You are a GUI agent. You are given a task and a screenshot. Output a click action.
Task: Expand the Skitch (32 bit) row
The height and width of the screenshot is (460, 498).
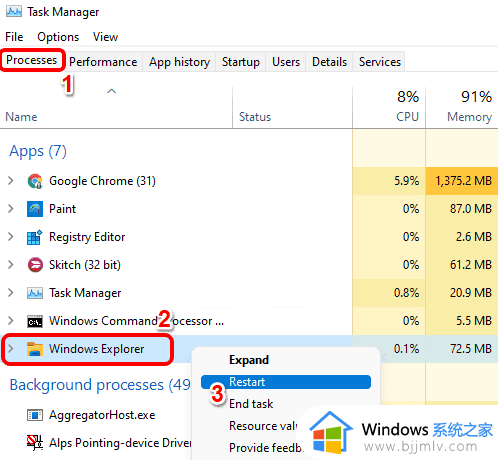[11, 265]
